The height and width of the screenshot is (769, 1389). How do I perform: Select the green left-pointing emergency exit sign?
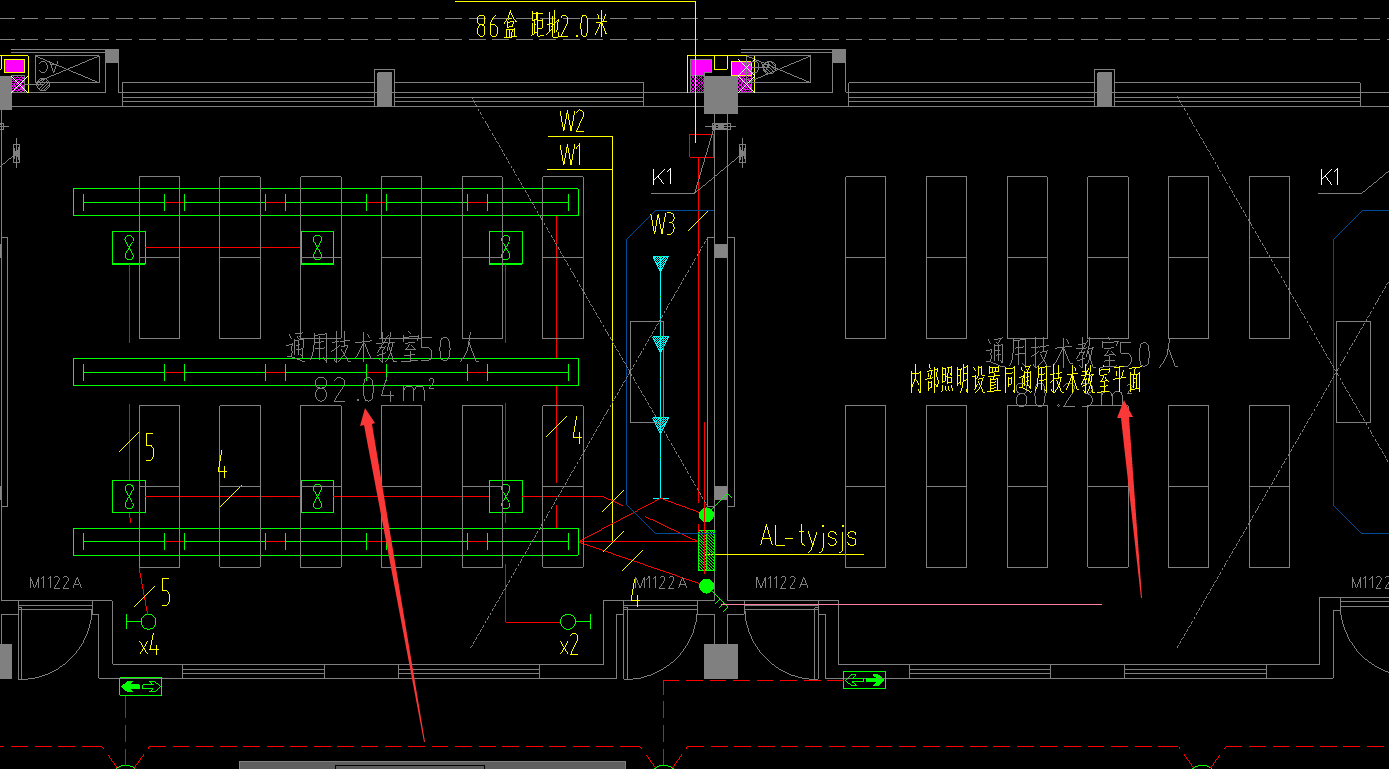(140, 686)
